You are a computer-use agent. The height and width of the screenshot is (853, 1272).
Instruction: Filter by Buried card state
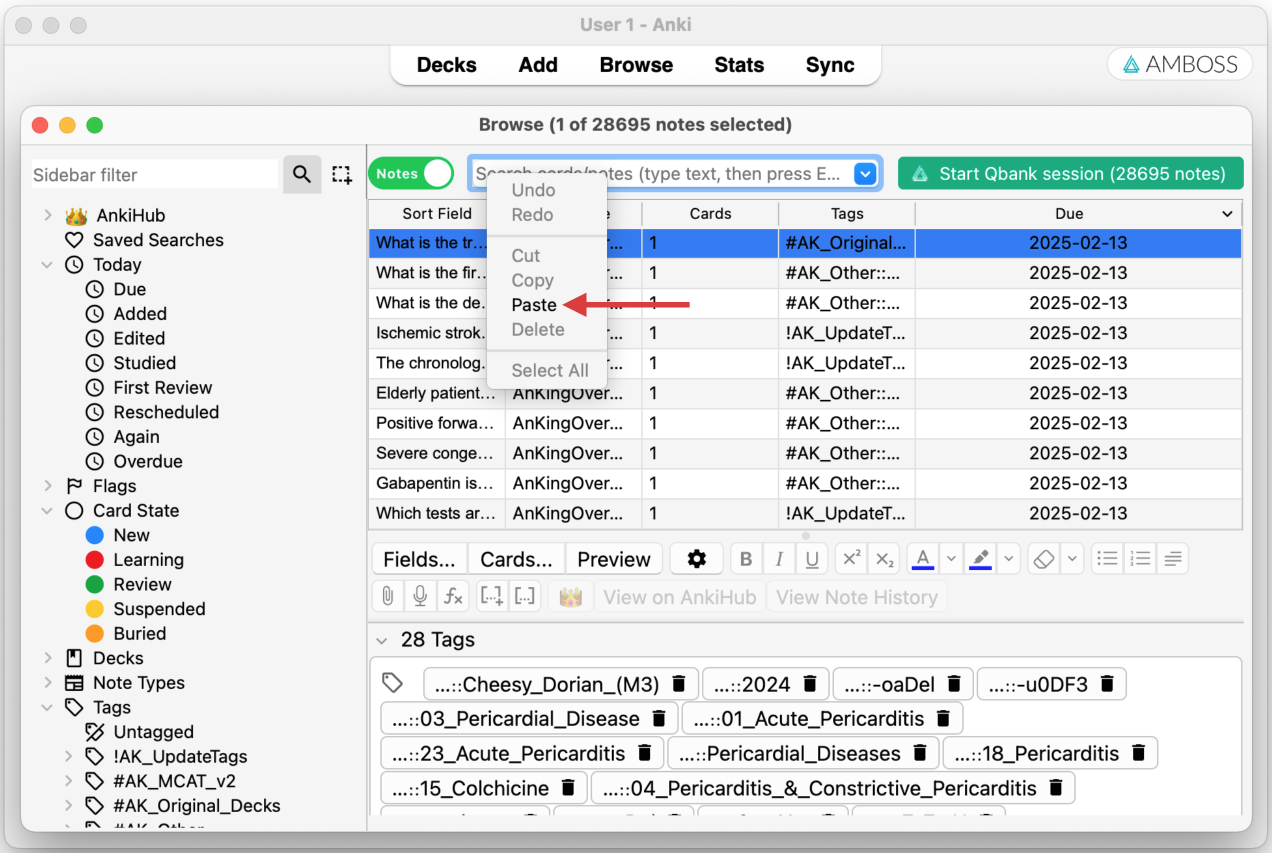pyautogui.click(x=125, y=633)
